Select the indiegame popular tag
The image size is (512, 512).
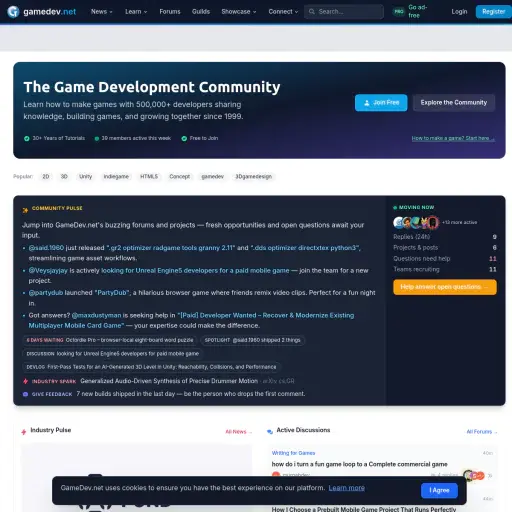tap(116, 177)
